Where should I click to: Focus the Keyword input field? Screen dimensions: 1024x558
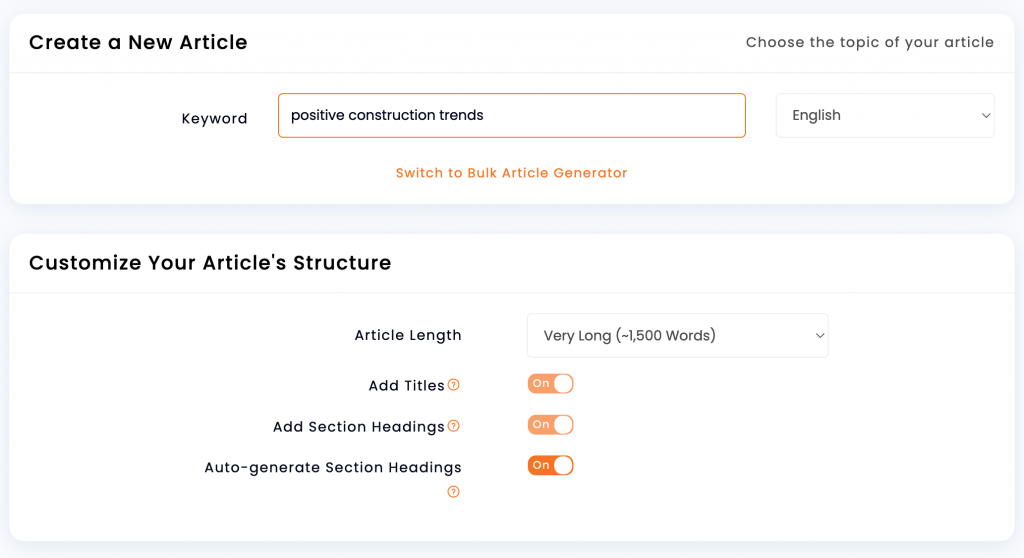tap(511, 116)
